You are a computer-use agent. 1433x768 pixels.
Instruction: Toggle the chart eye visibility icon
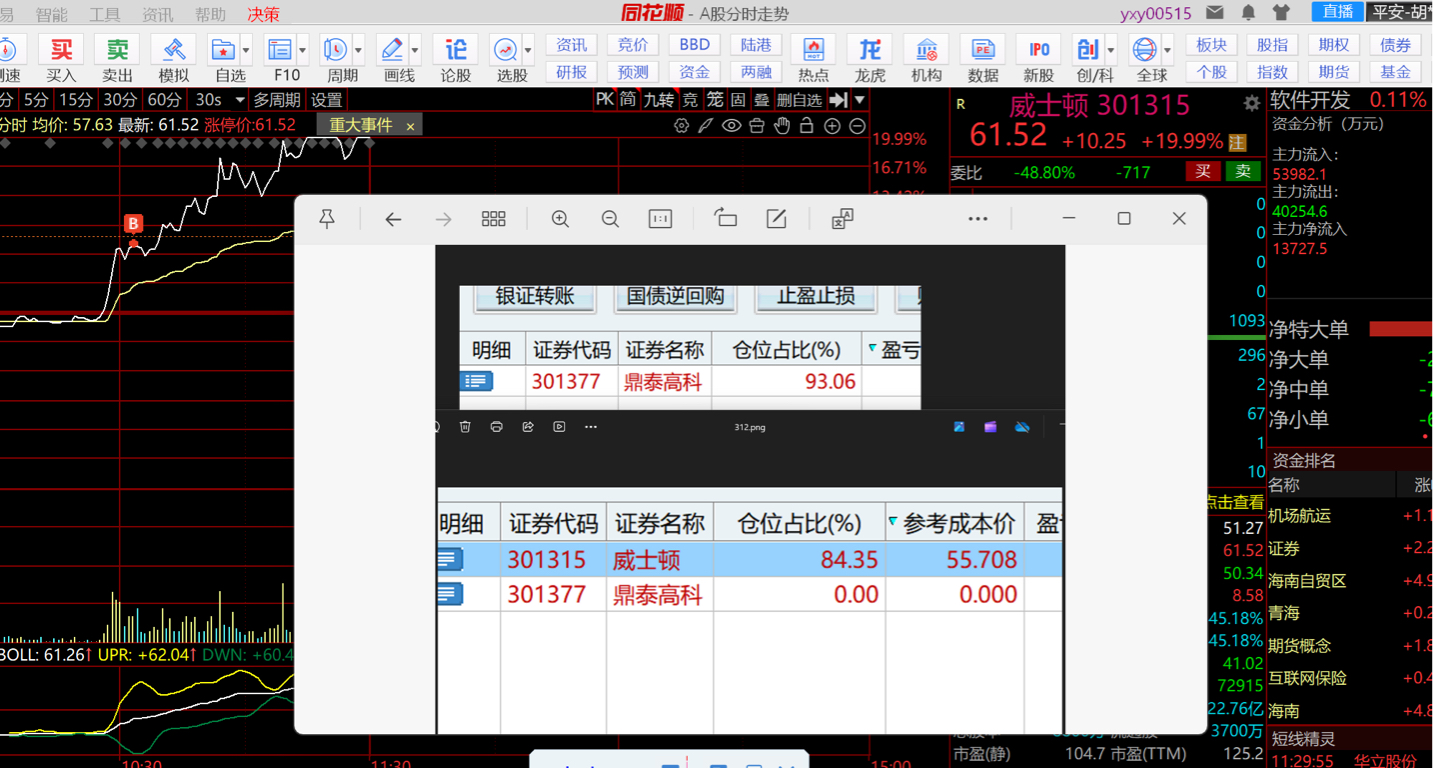(732, 126)
